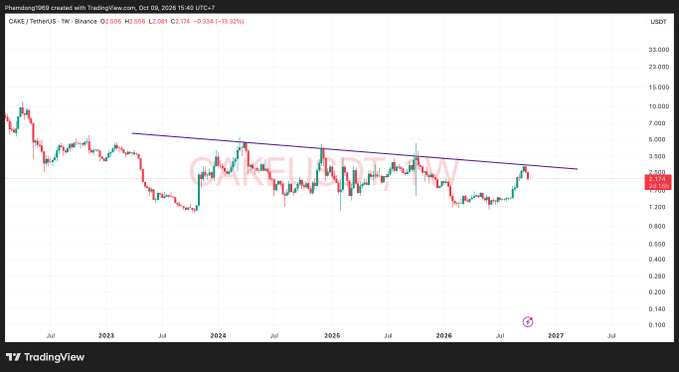Click the 2023 label on the time axis
Viewport: 679px width, 372px height.
pos(106,336)
